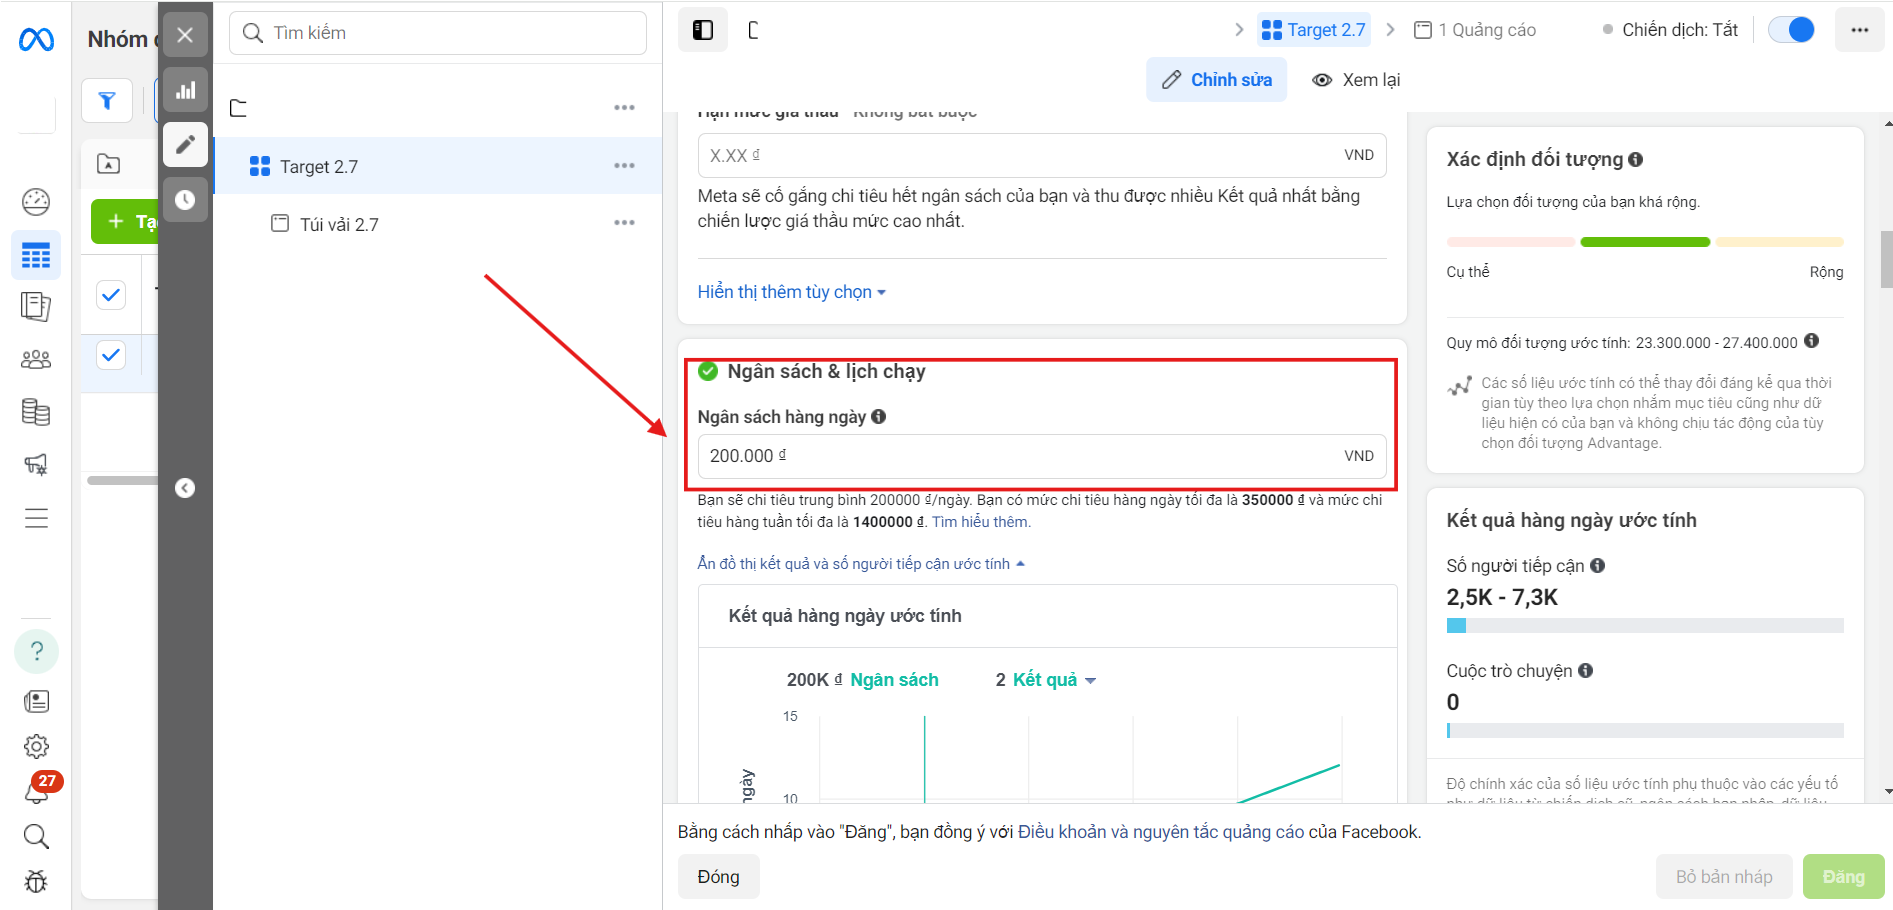Click the Cuộc trò chuyện progress bar

[1644, 731]
